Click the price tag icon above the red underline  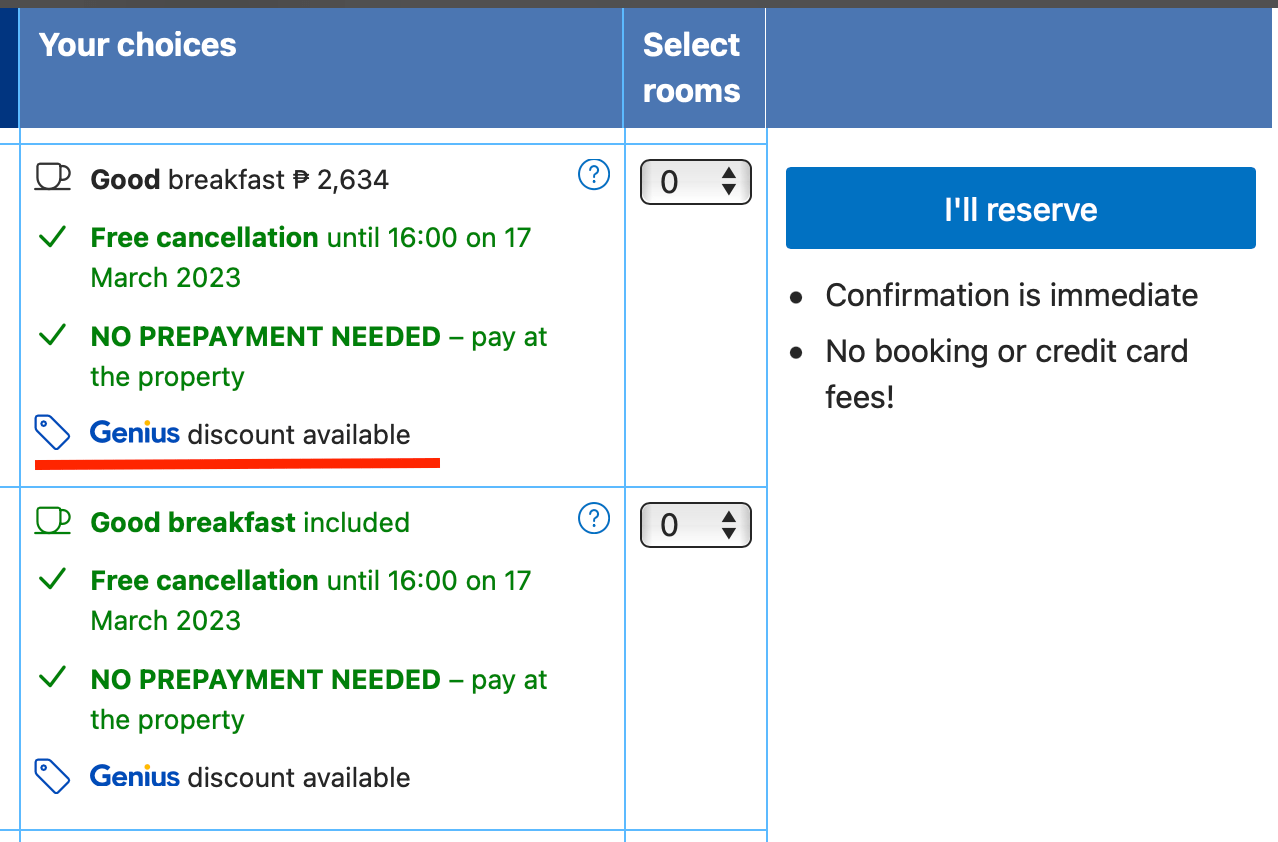(x=52, y=433)
